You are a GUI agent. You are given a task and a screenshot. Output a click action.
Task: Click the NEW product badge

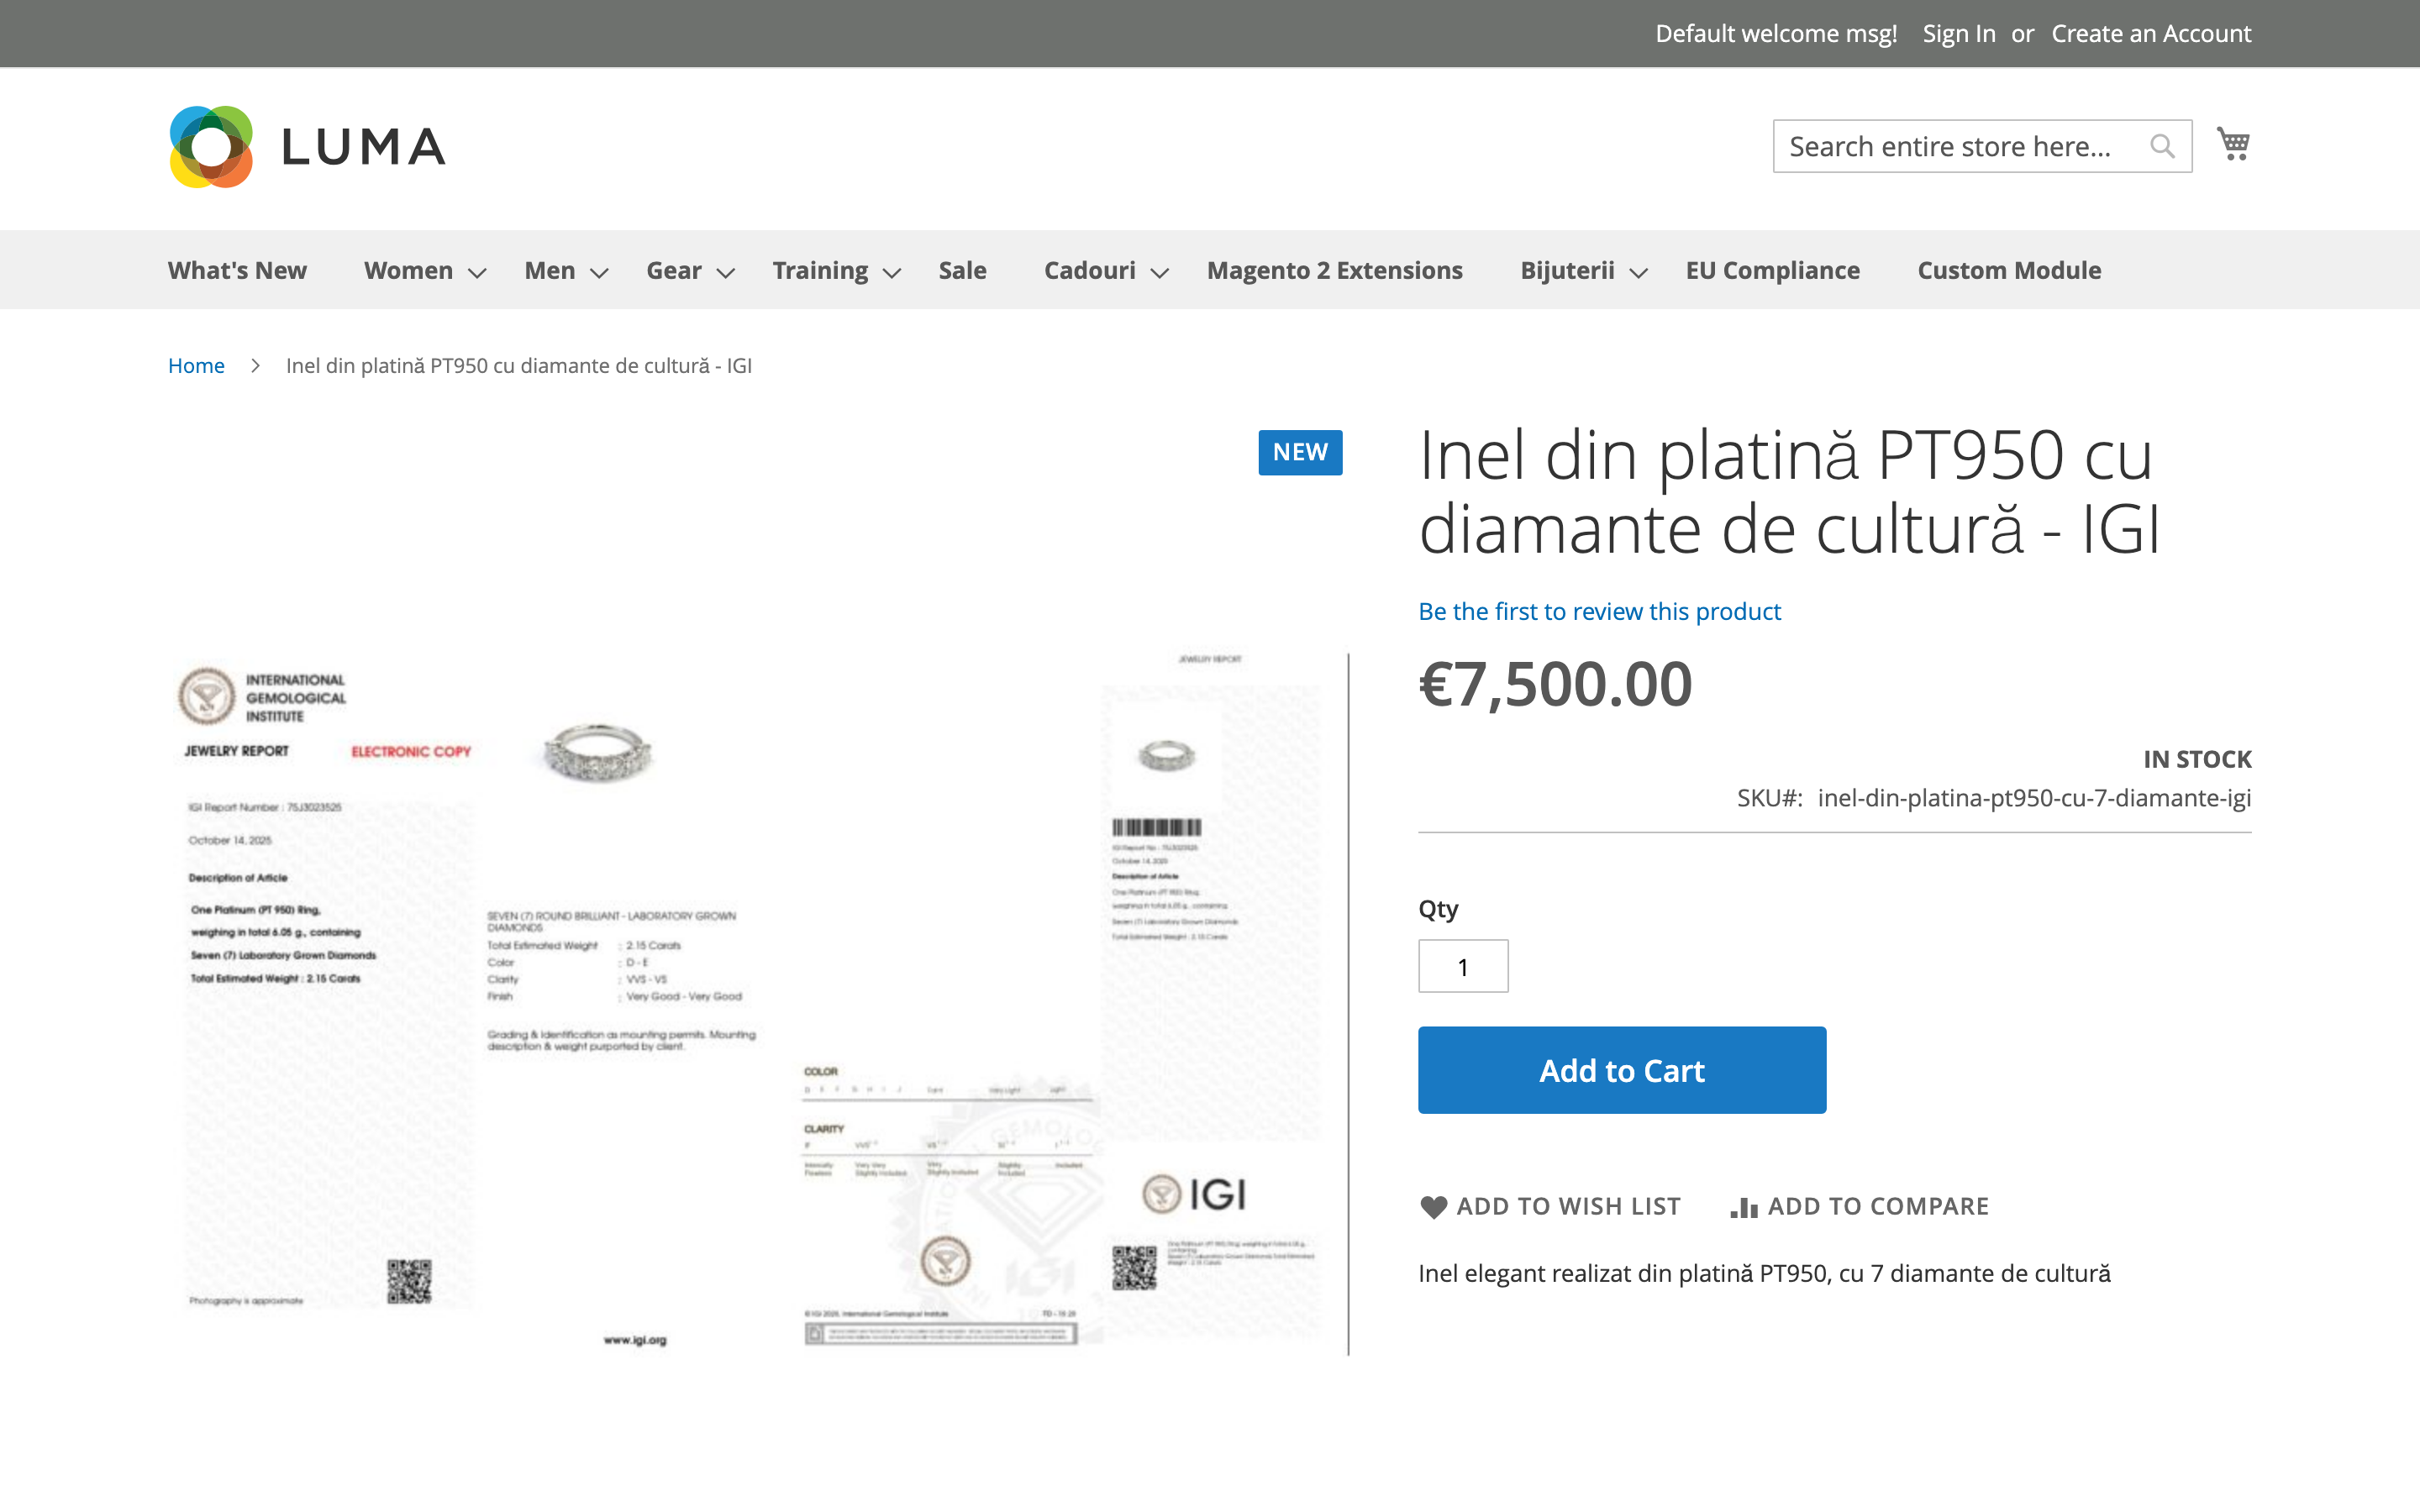tap(1300, 452)
